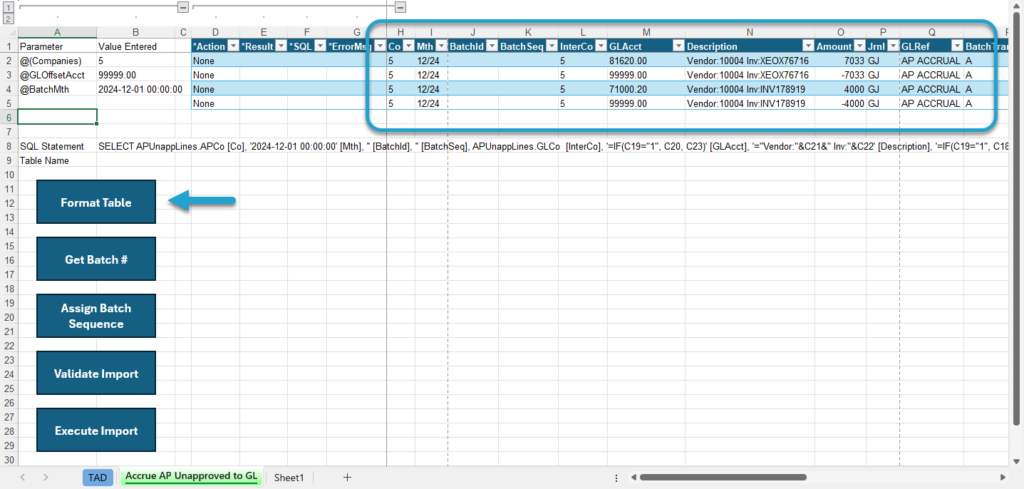Open the Jrnl column filter dropdown
The image size is (1024, 489).
(x=893, y=46)
